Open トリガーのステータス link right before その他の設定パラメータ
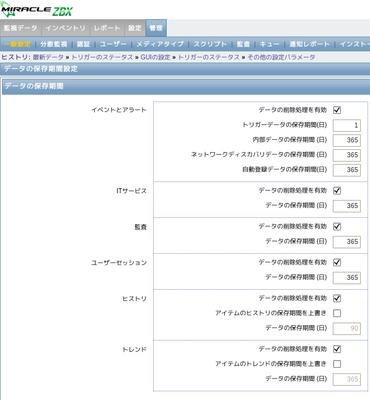 click(209, 57)
